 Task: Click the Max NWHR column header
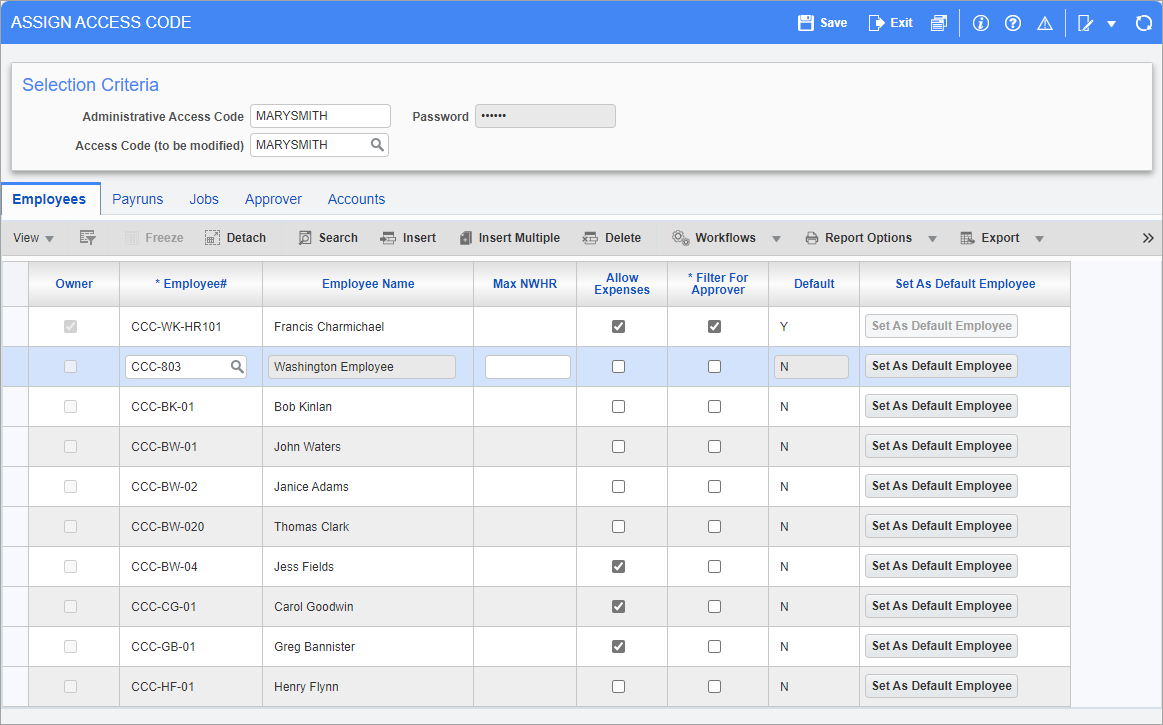(524, 283)
